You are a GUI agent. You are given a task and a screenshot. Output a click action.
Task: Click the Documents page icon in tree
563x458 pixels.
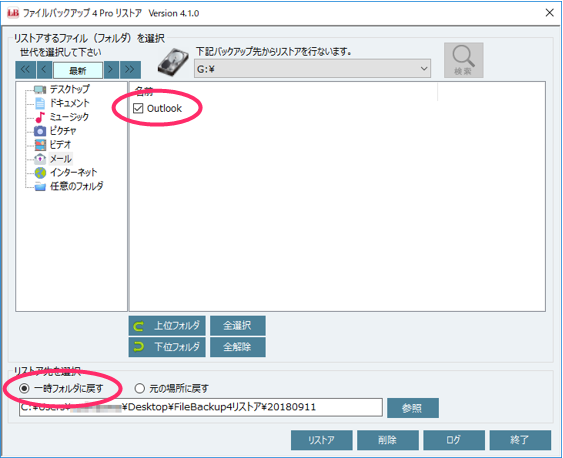coord(40,103)
